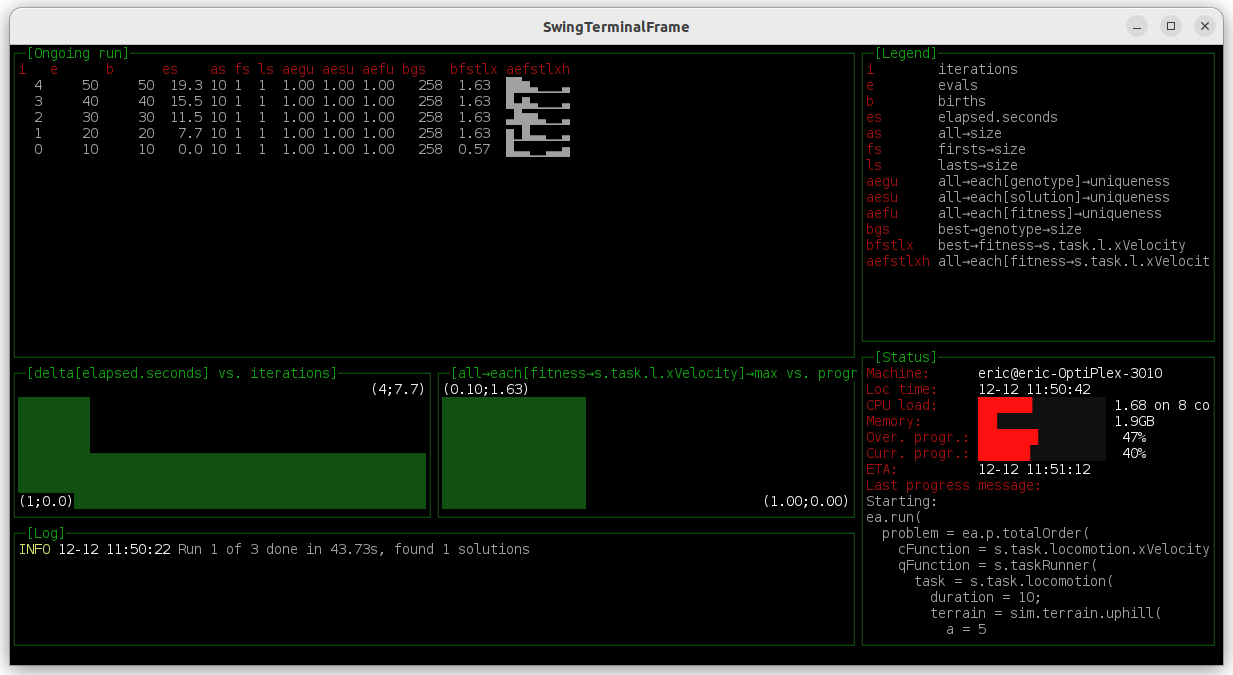
Task: Click the '1.68 on 8 co' CPU reading
Action: click(1162, 405)
